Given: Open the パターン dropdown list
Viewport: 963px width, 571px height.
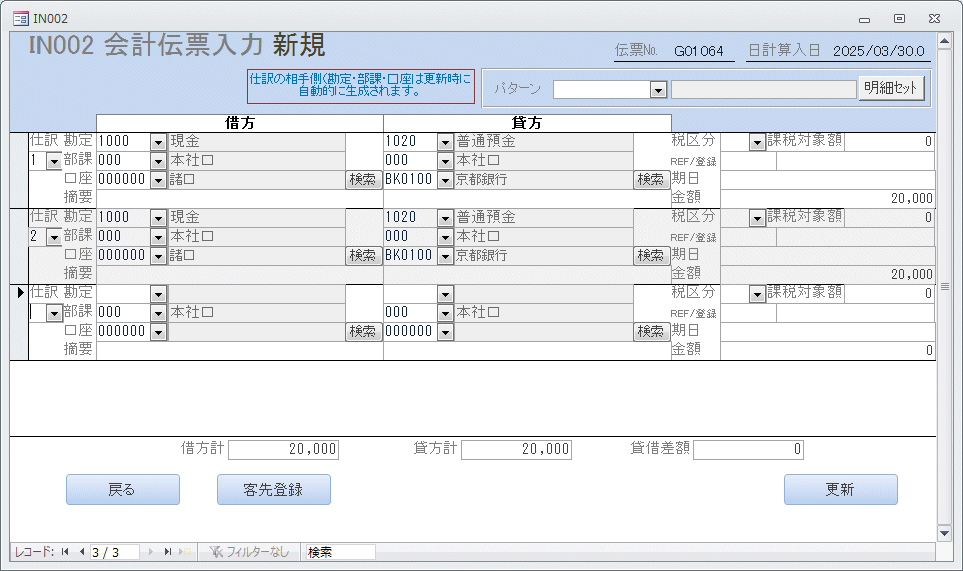Looking at the screenshot, I should click(x=658, y=90).
